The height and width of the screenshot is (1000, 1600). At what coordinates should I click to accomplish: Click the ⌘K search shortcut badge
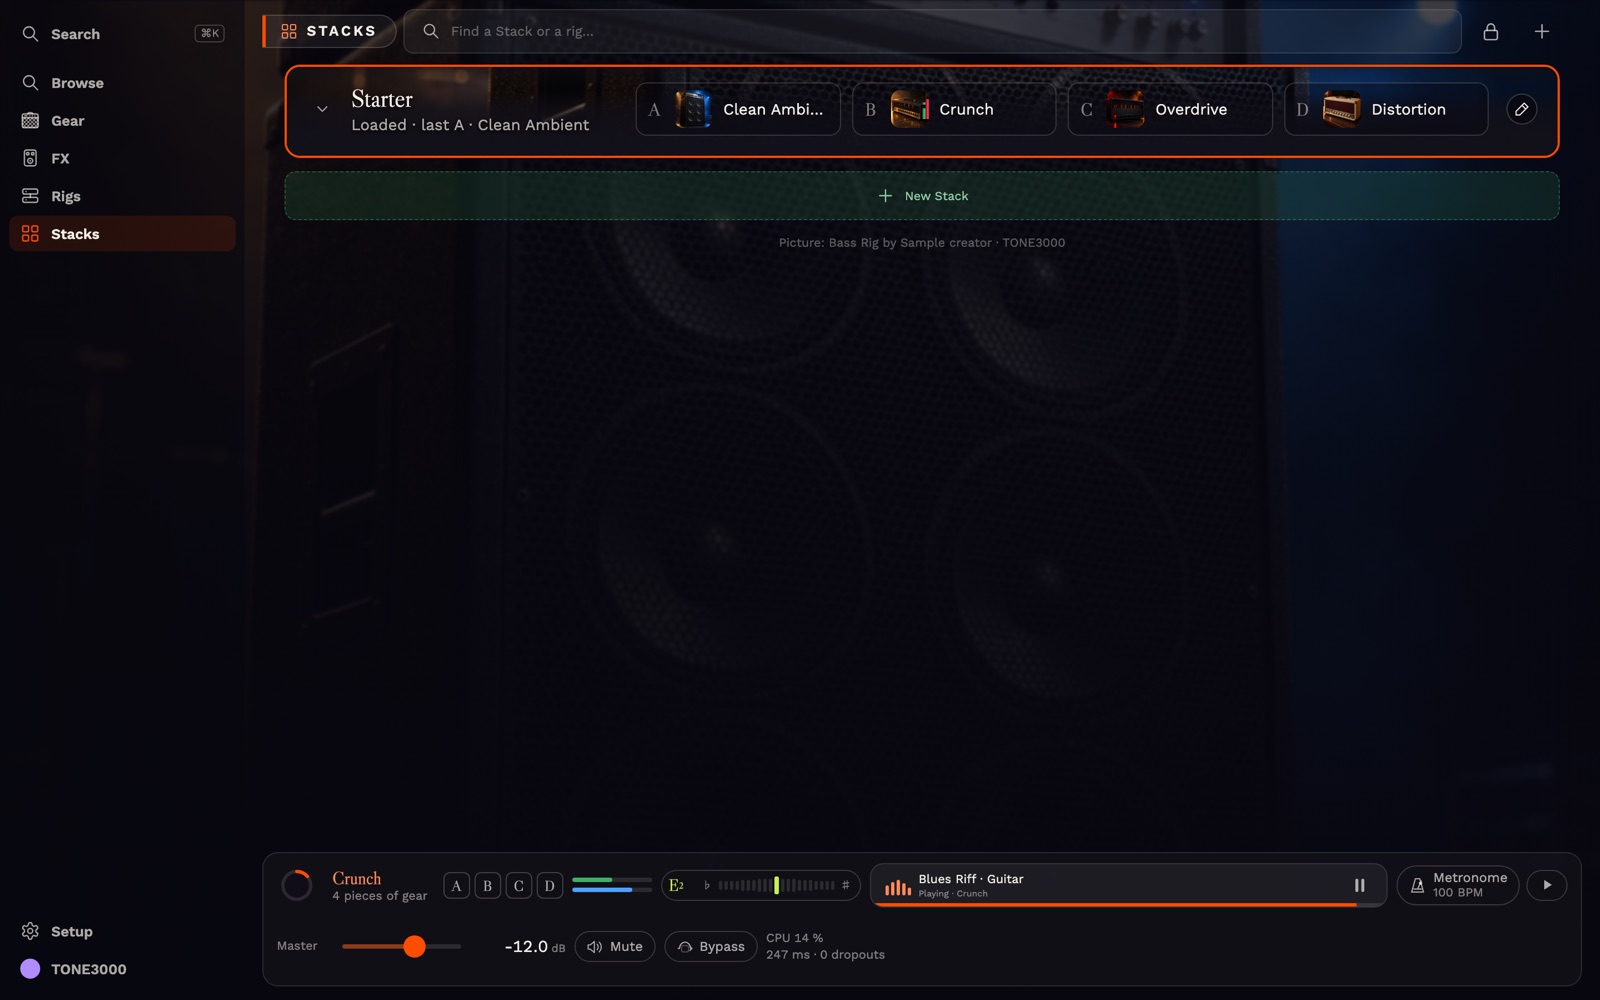pyautogui.click(x=209, y=34)
